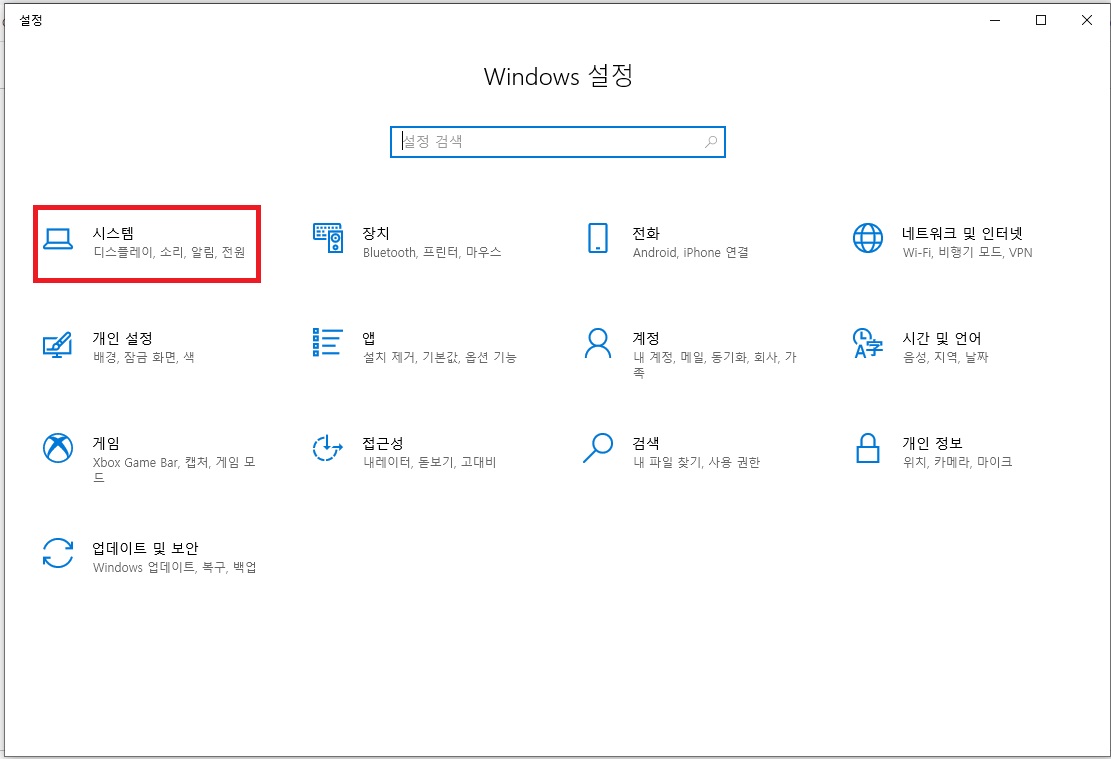Open 시간 및 언어 clock icon
This screenshot has height=759, width=1111.
point(868,343)
